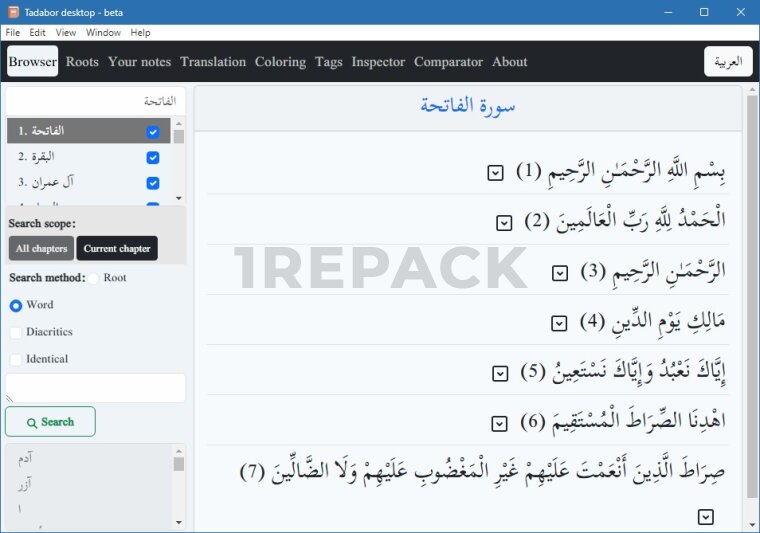Open the Window menu
760x533 pixels.
point(103,33)
